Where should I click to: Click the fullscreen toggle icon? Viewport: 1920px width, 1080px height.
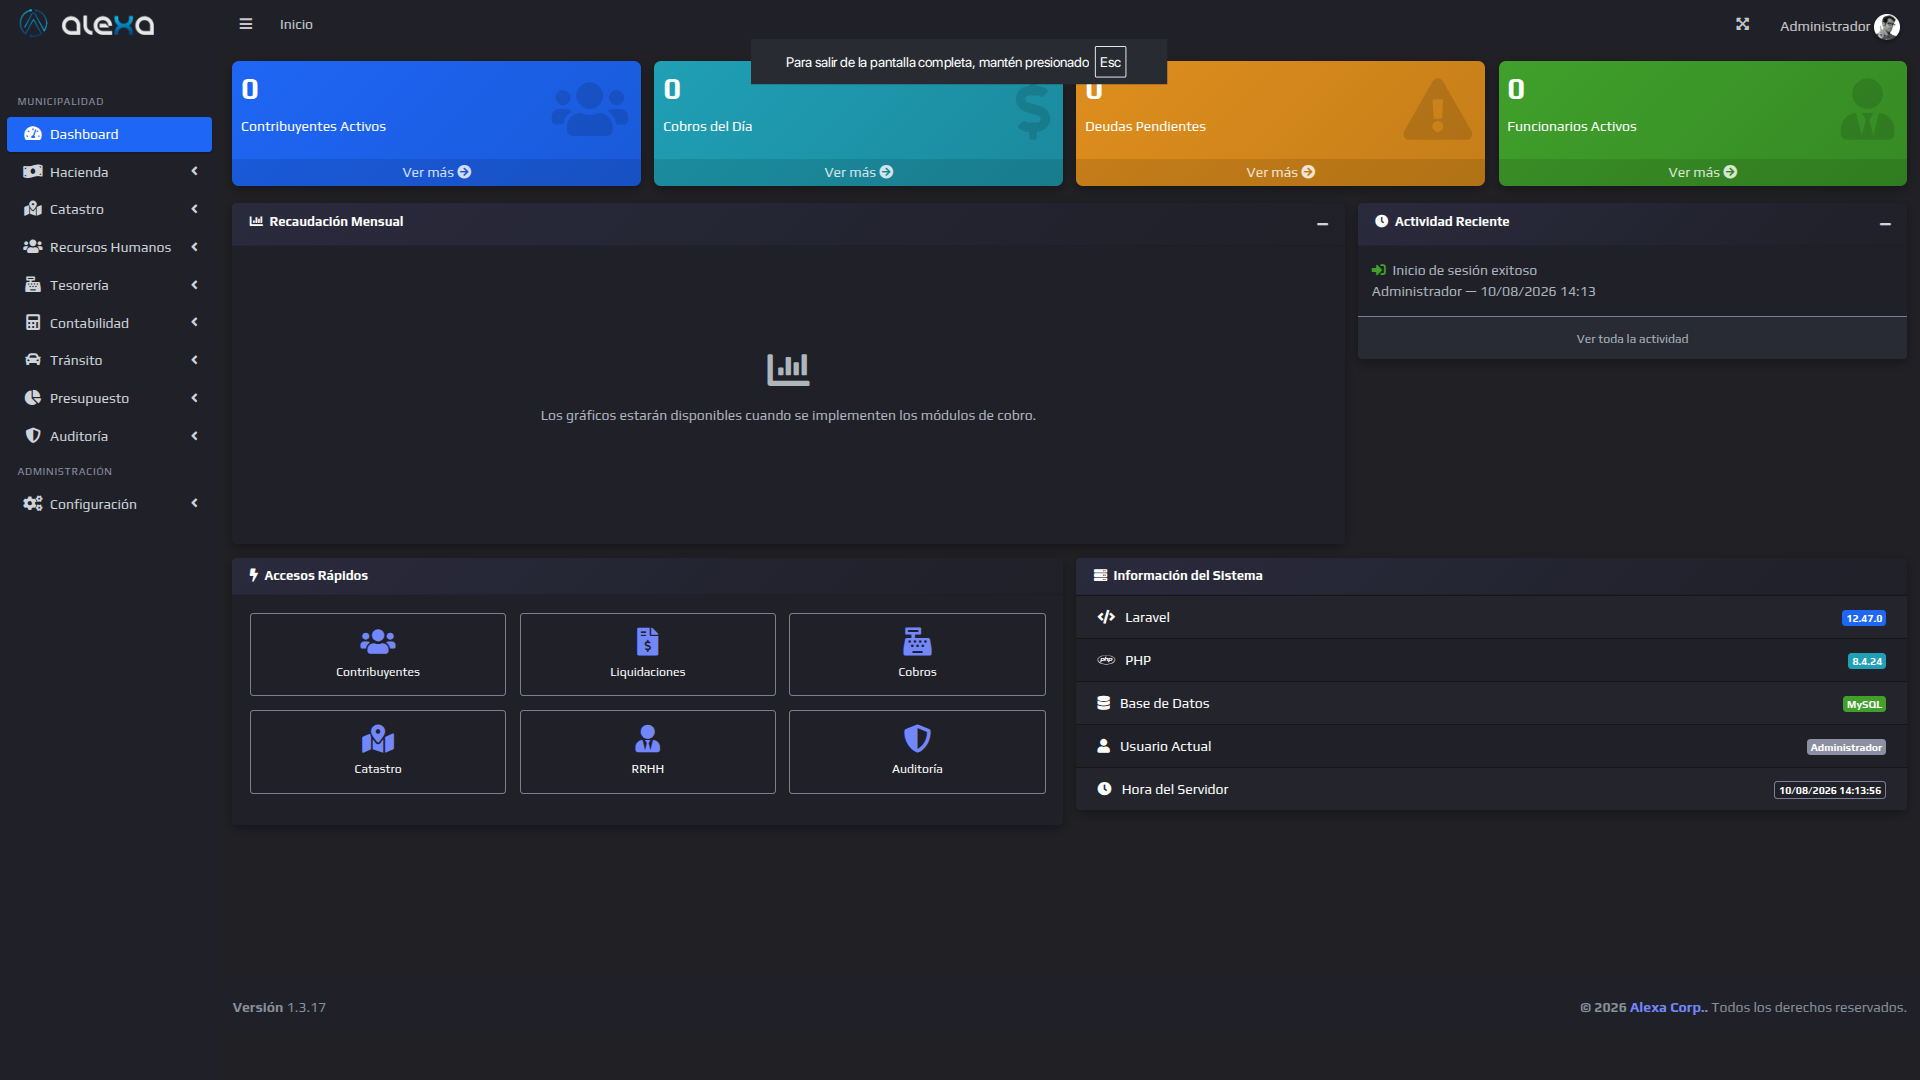[x=1742, y=24]
